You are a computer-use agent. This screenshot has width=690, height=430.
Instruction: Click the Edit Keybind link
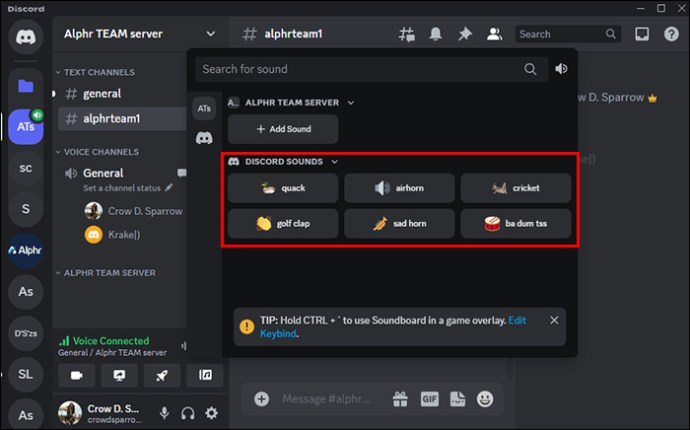393,327
